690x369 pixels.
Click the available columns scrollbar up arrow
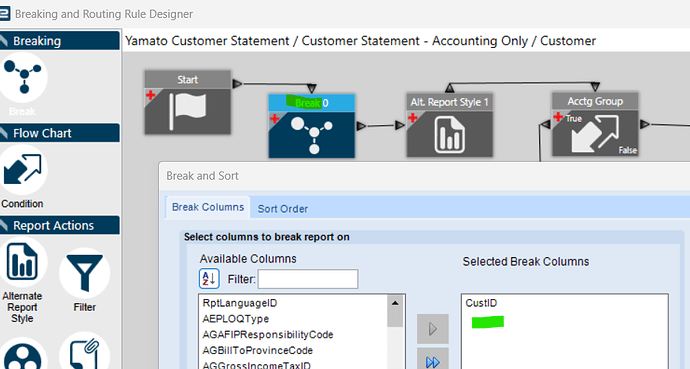click(395, 303)
